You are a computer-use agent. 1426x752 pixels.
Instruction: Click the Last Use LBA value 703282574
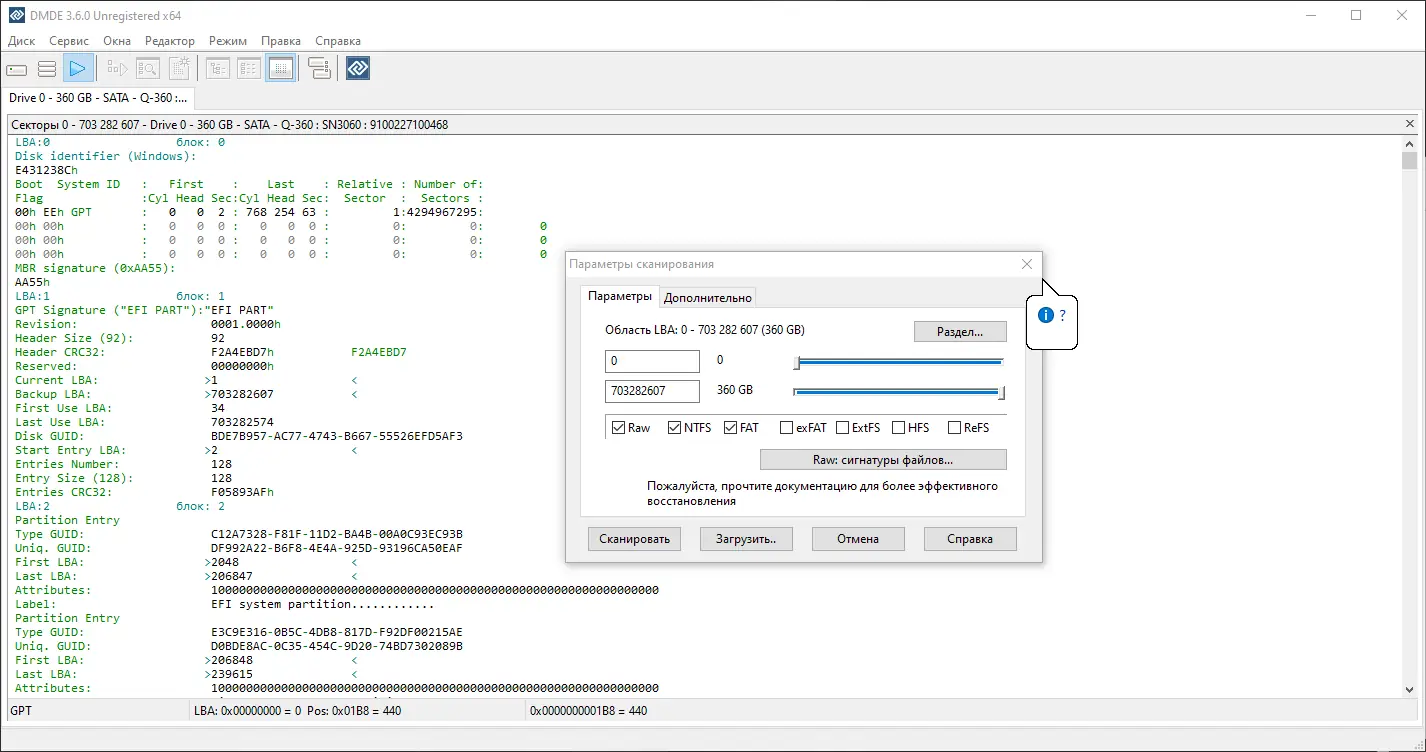tap(242, 422)
